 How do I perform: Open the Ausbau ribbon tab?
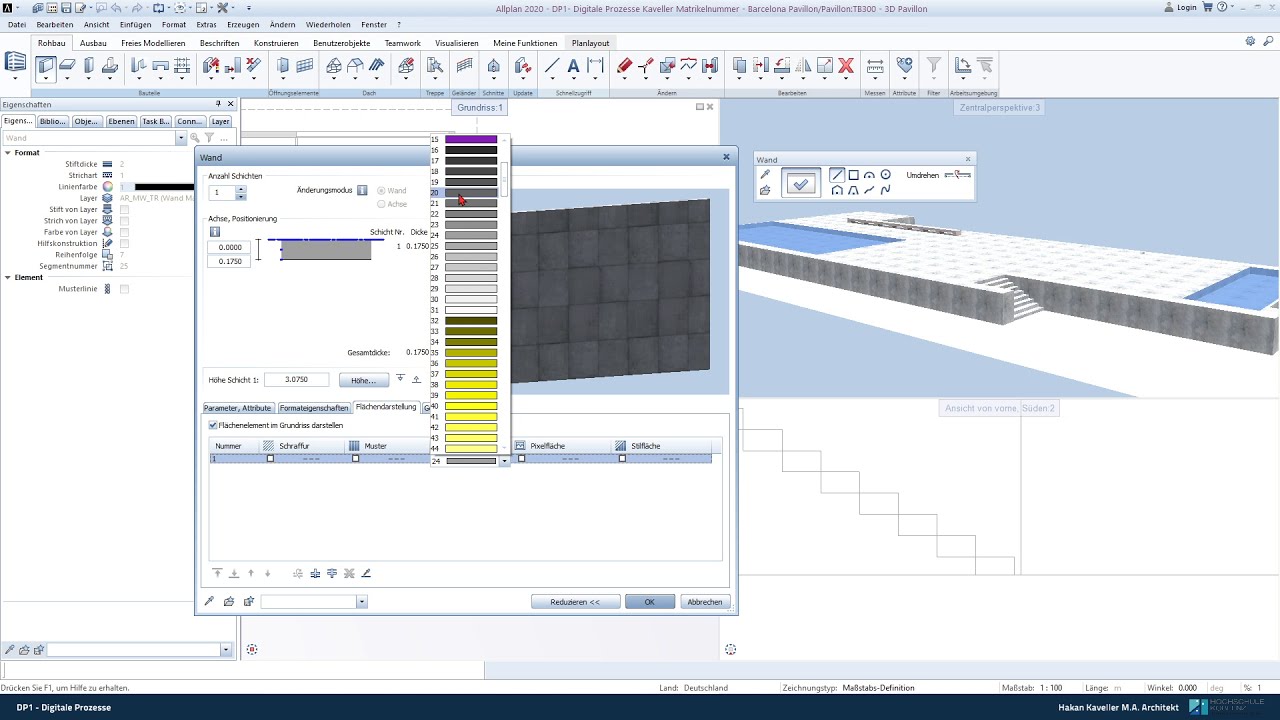[93, 43]
